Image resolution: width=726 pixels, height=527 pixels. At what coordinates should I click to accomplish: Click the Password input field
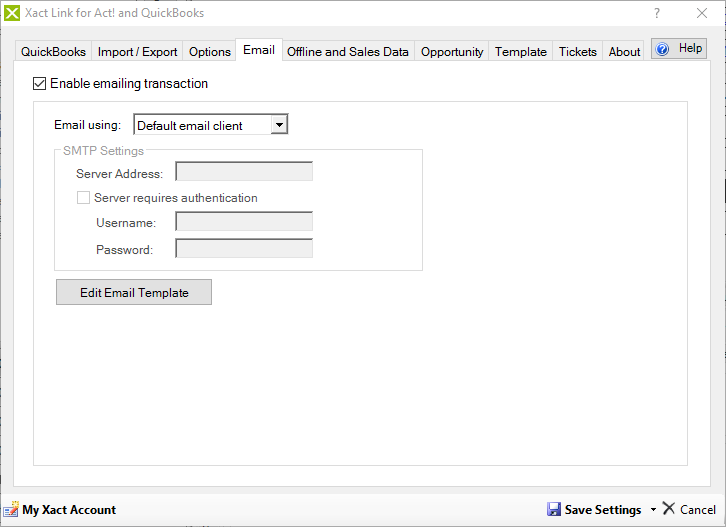click(244, 248)
